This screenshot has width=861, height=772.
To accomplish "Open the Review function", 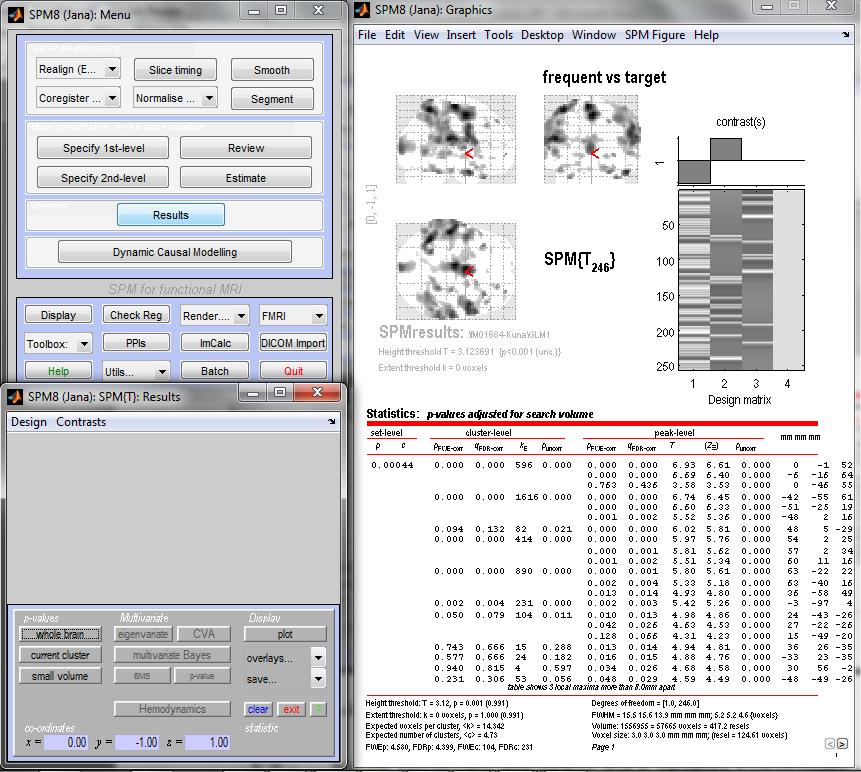I will 245,148.
